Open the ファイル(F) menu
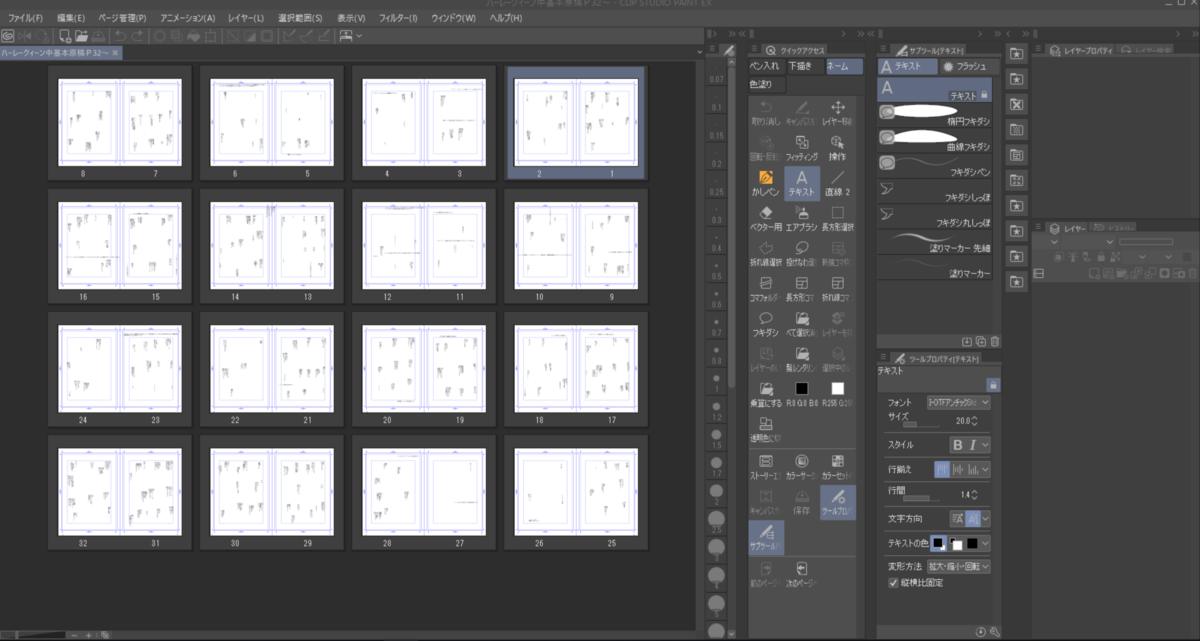1200x641 pixels. coord(25,19)
